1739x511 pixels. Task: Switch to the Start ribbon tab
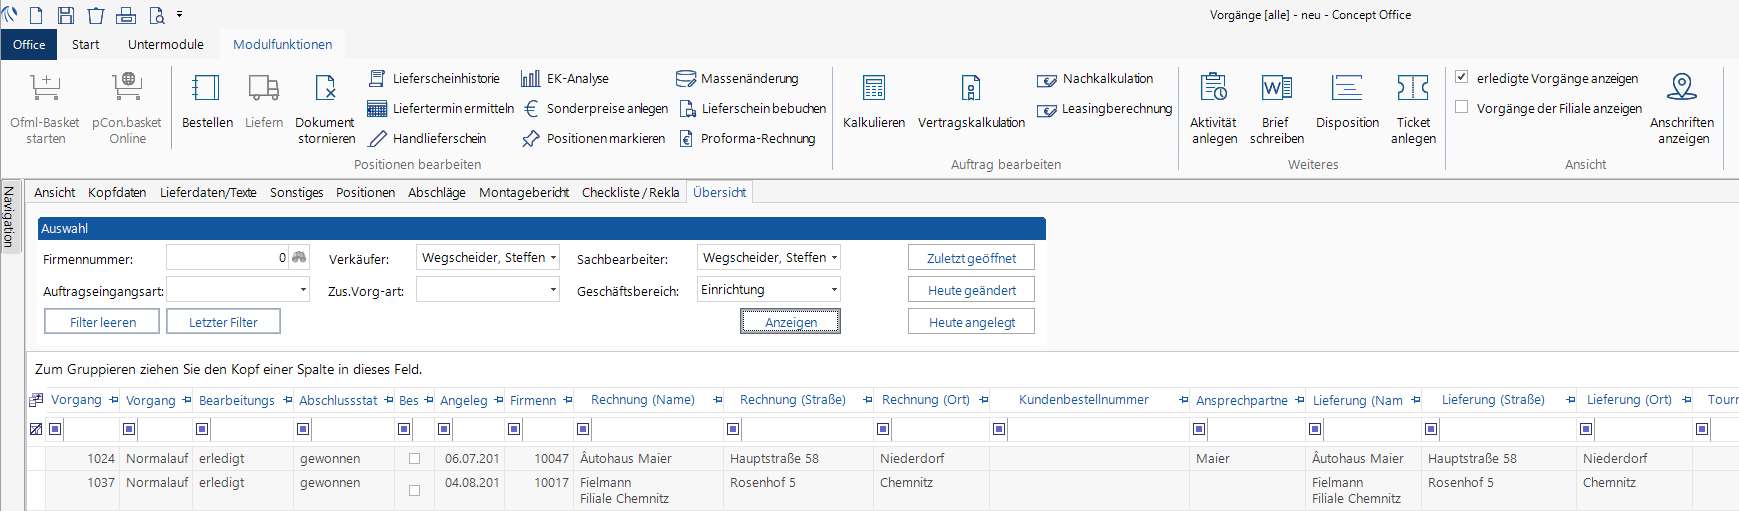(85, 45)
